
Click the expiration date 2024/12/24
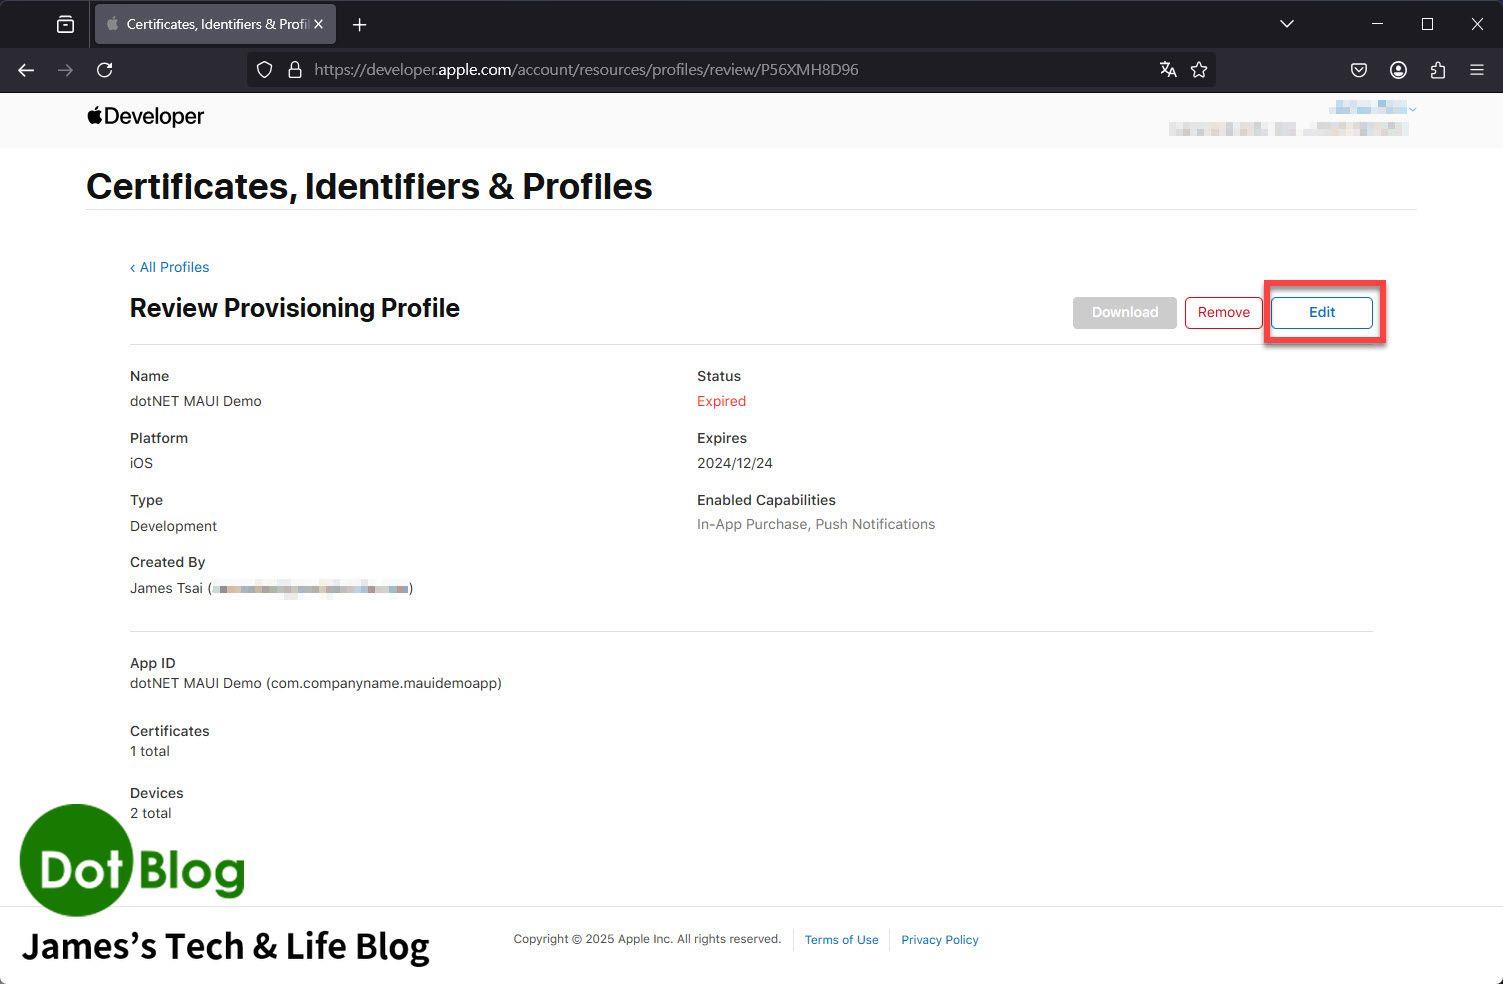coord(735,463)
